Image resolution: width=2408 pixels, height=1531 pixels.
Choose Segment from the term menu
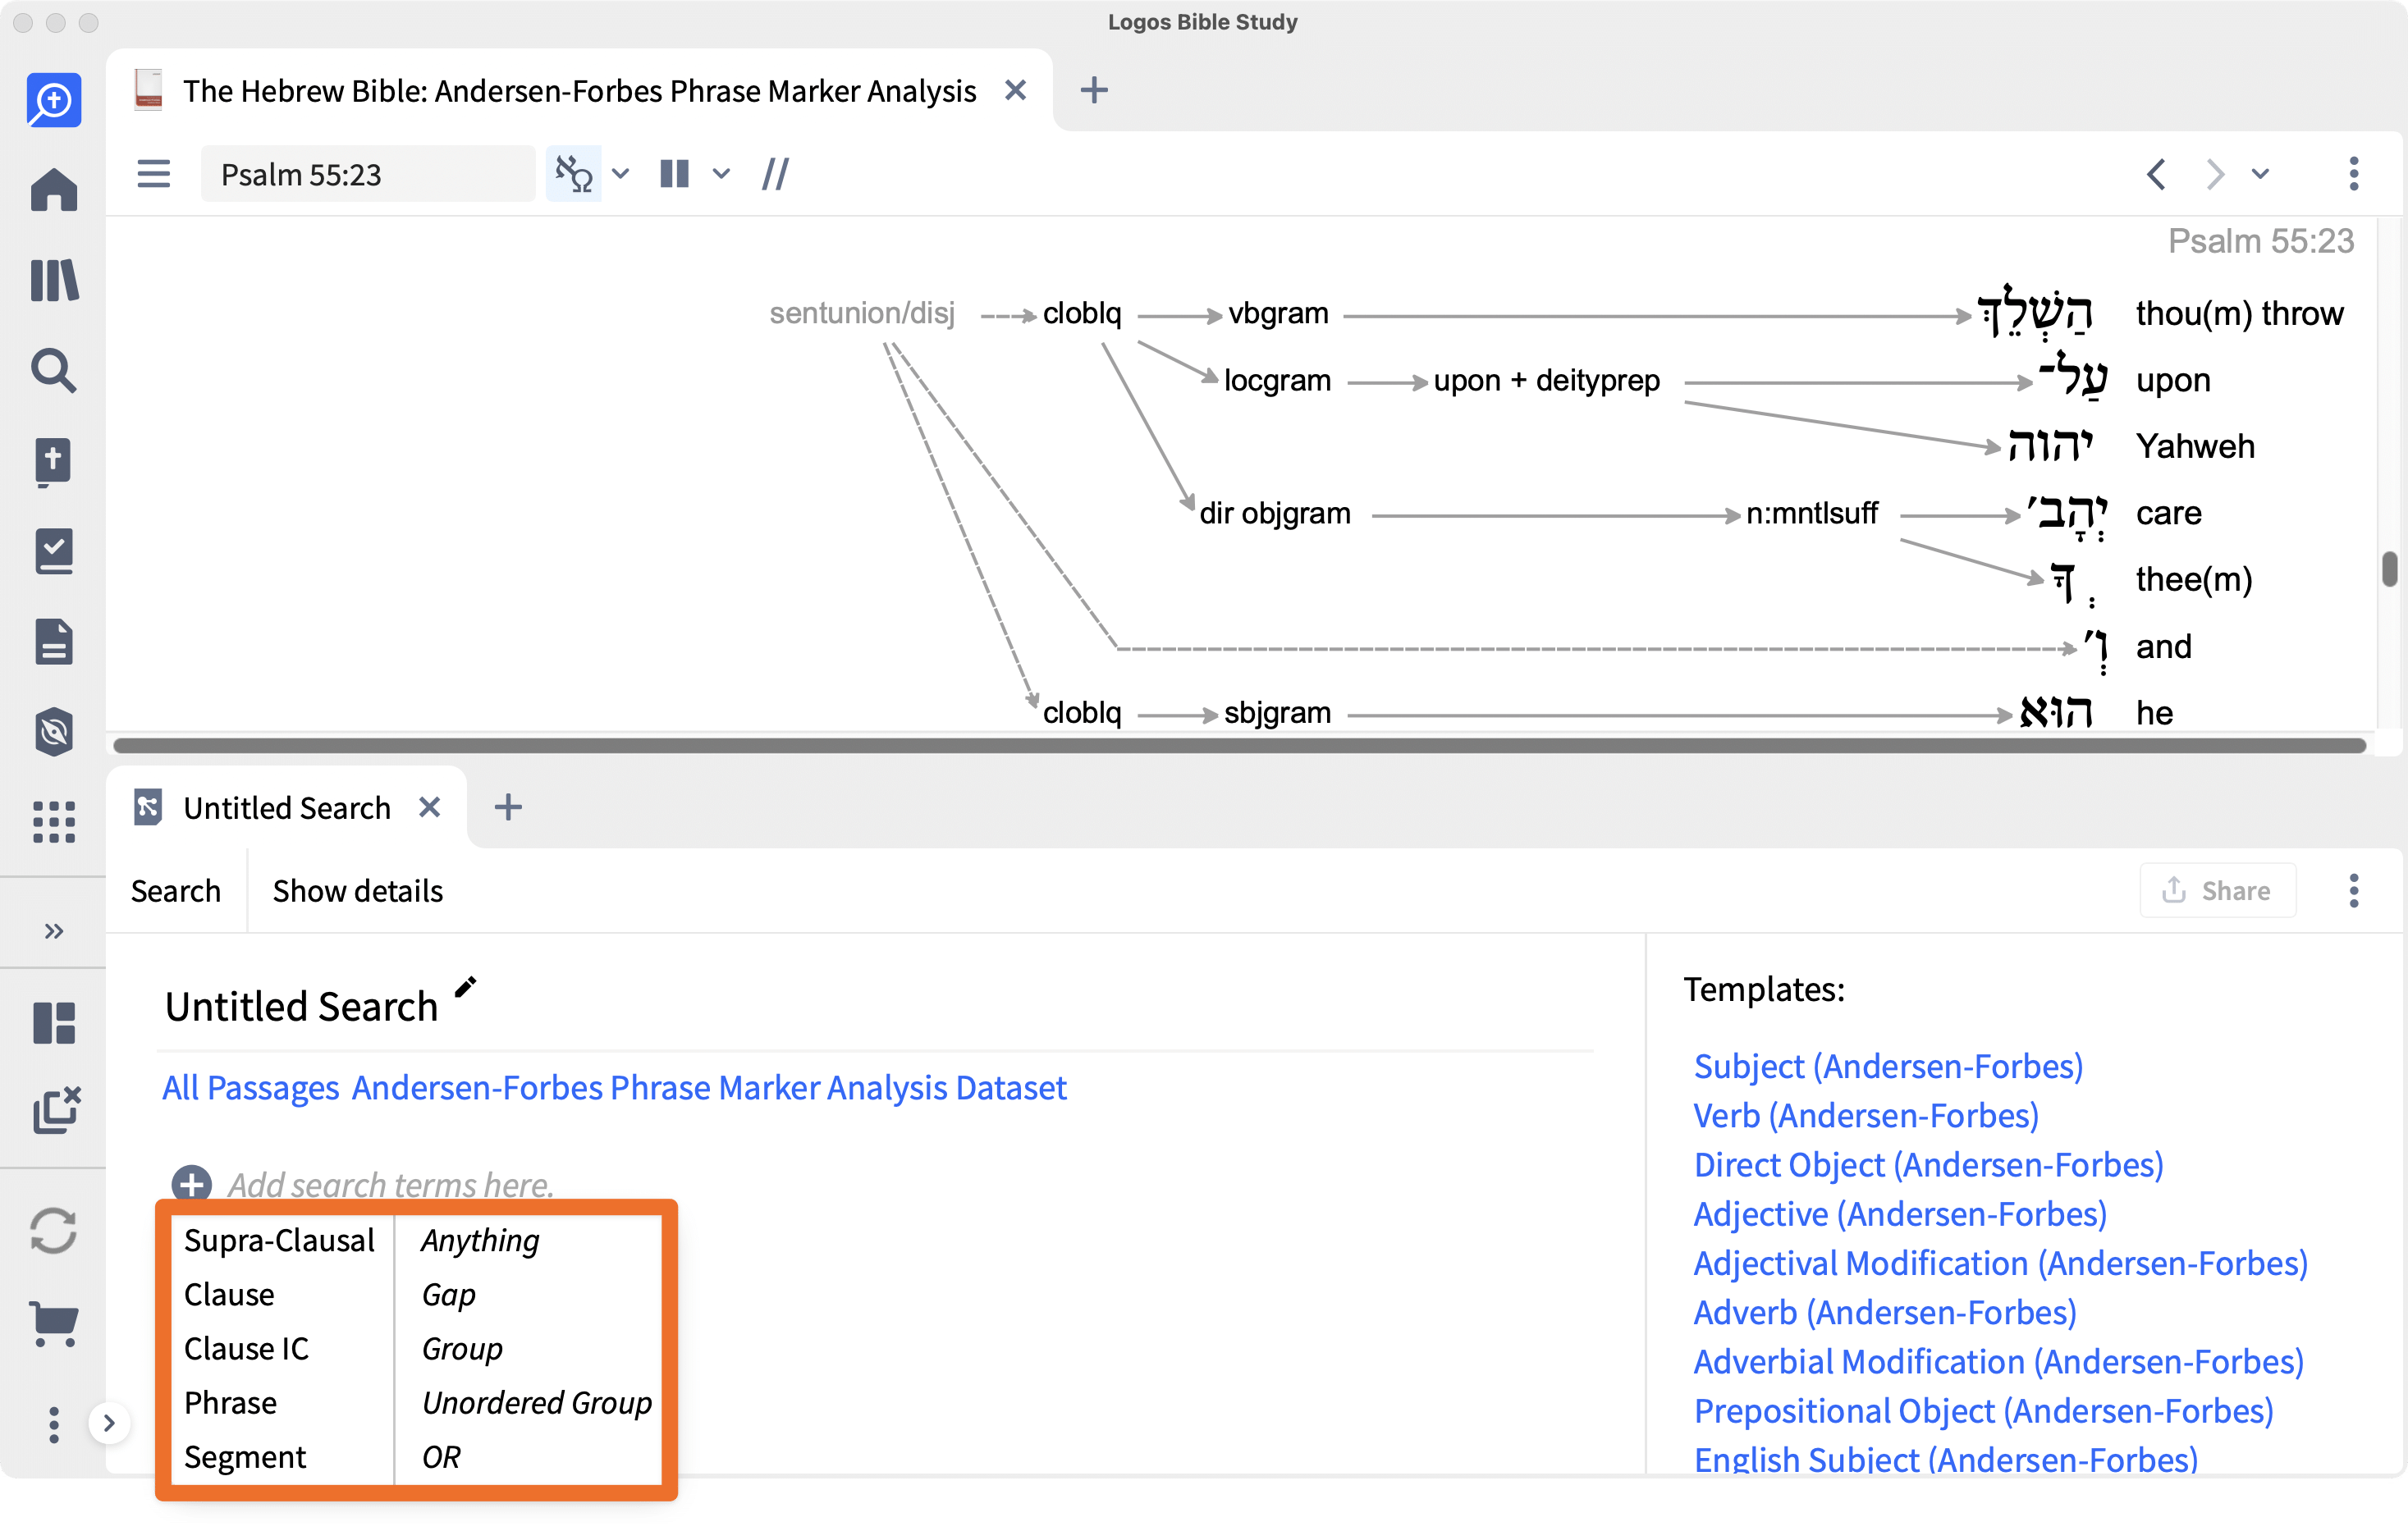[245, 1457]
